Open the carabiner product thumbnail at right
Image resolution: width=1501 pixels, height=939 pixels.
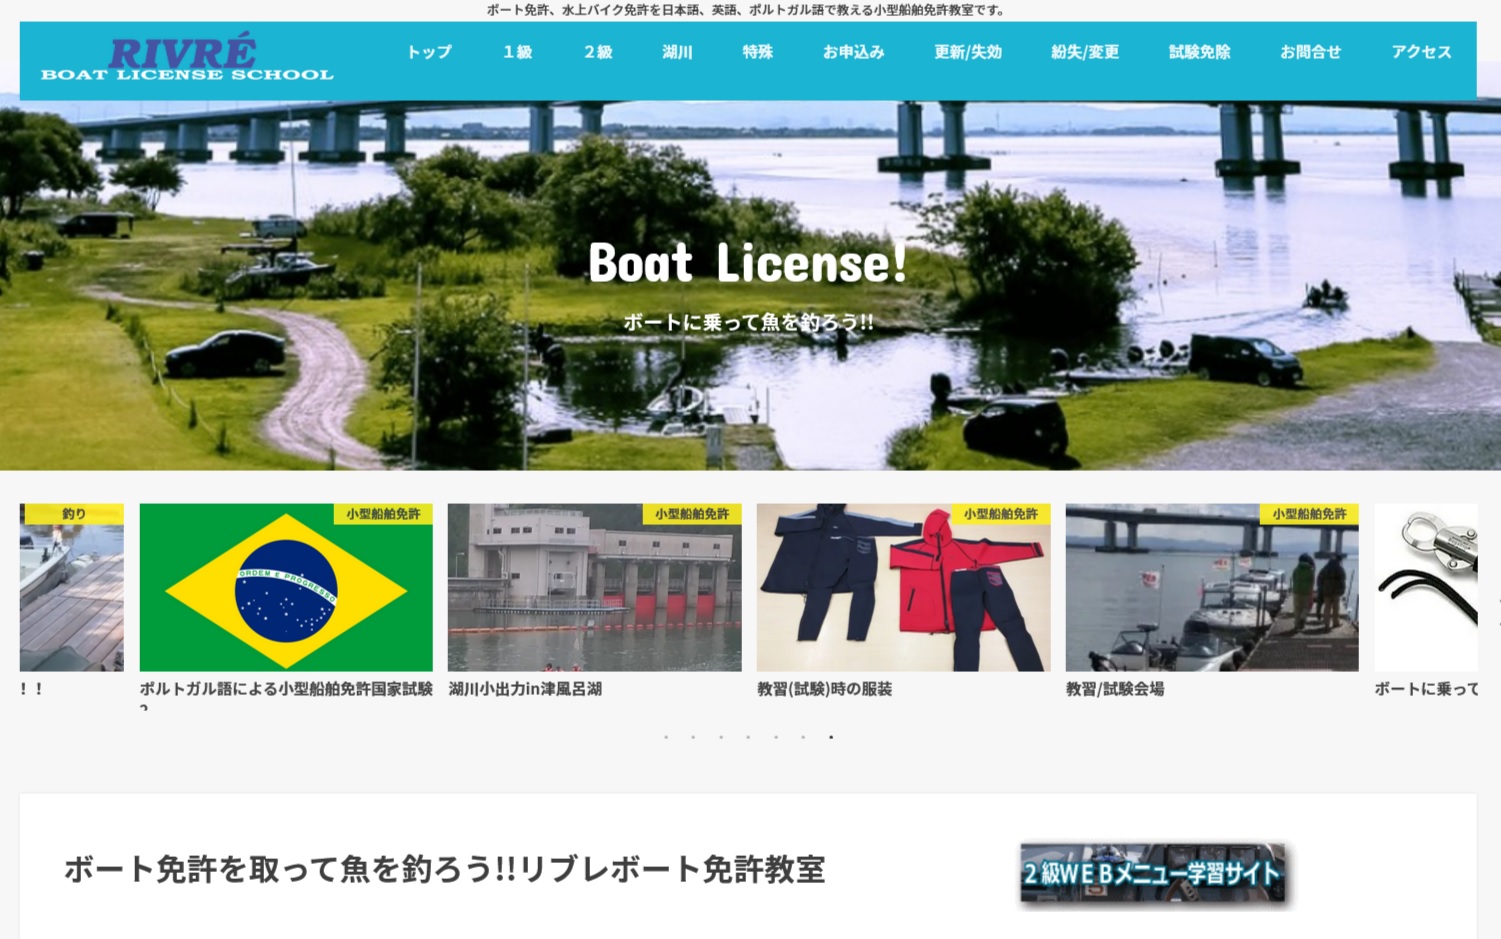coord(1426,587)
